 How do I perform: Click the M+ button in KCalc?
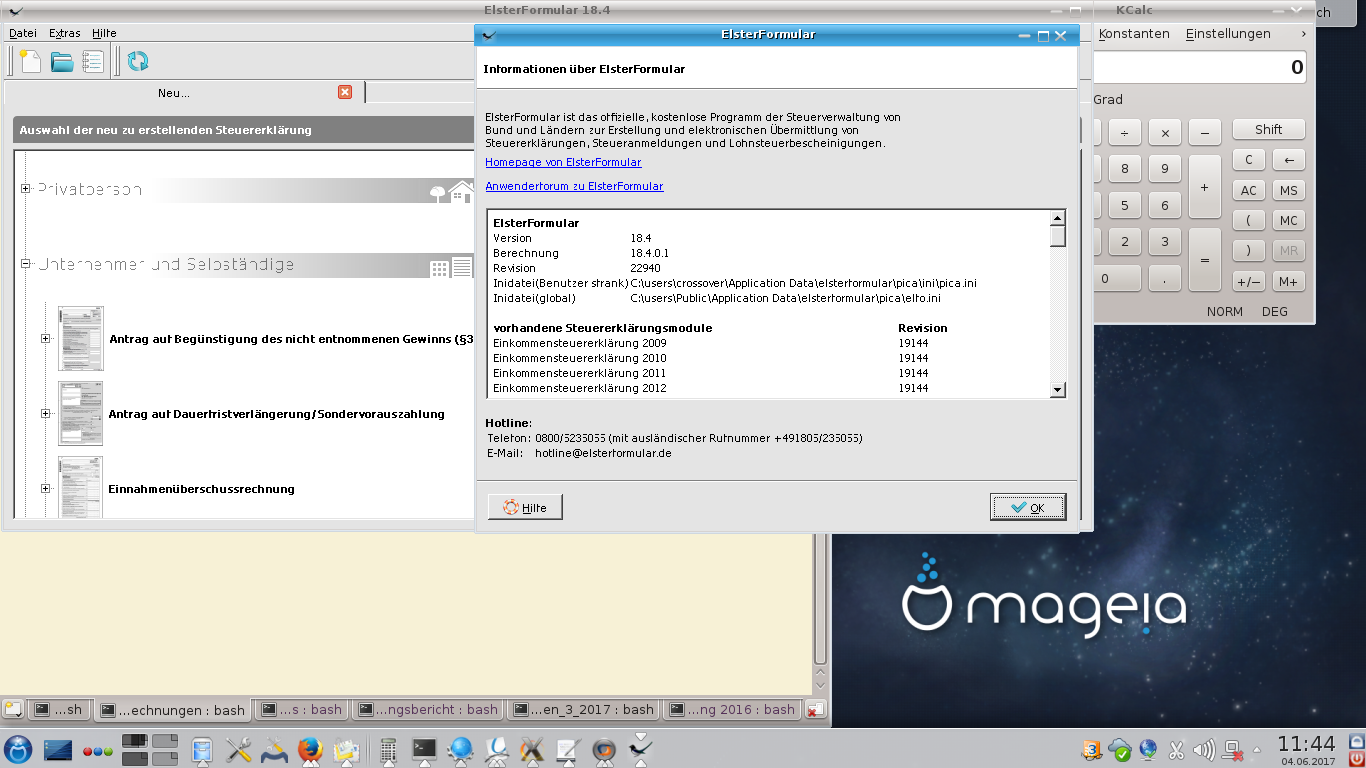pyautogui.click(x=1288, y=281)
